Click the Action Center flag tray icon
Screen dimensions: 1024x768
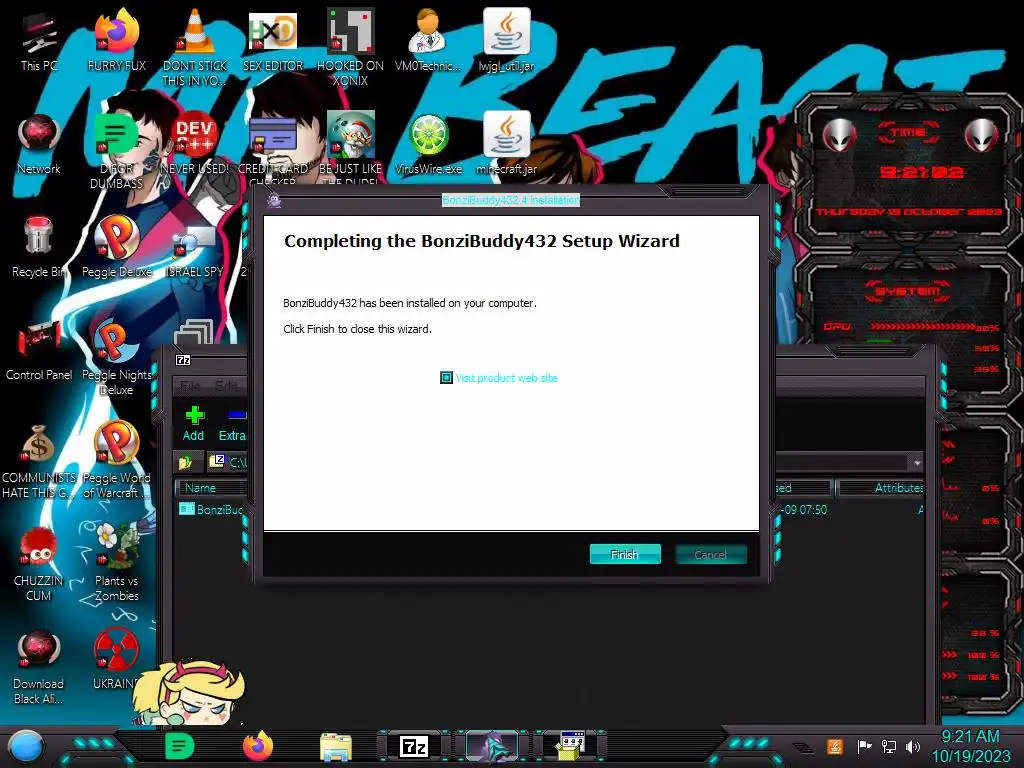click(x=864, y=746)
